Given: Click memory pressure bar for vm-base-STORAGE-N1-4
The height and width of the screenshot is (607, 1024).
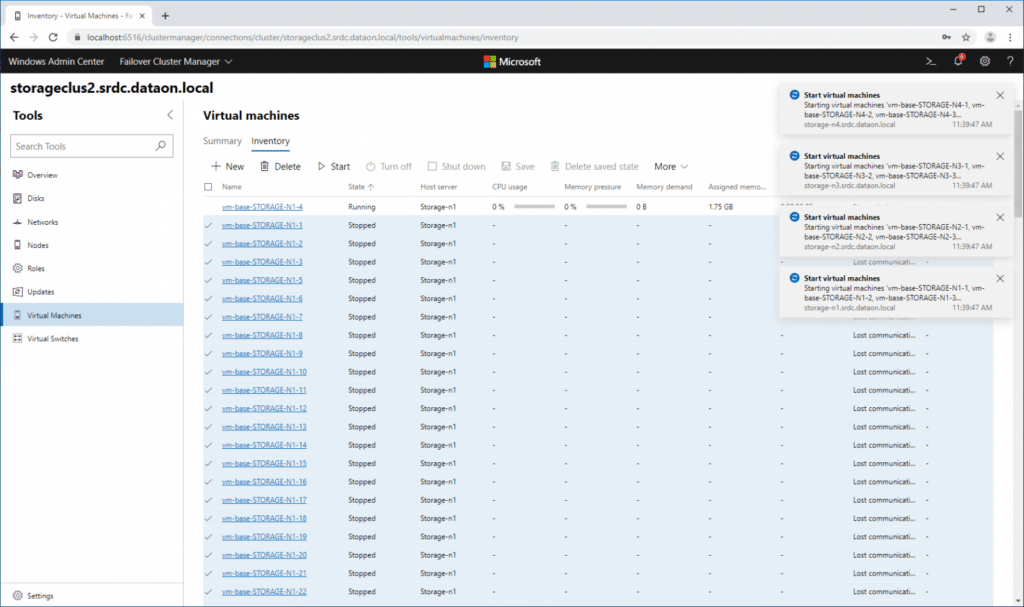Looking at the screenshot, I should click(606, 206).
